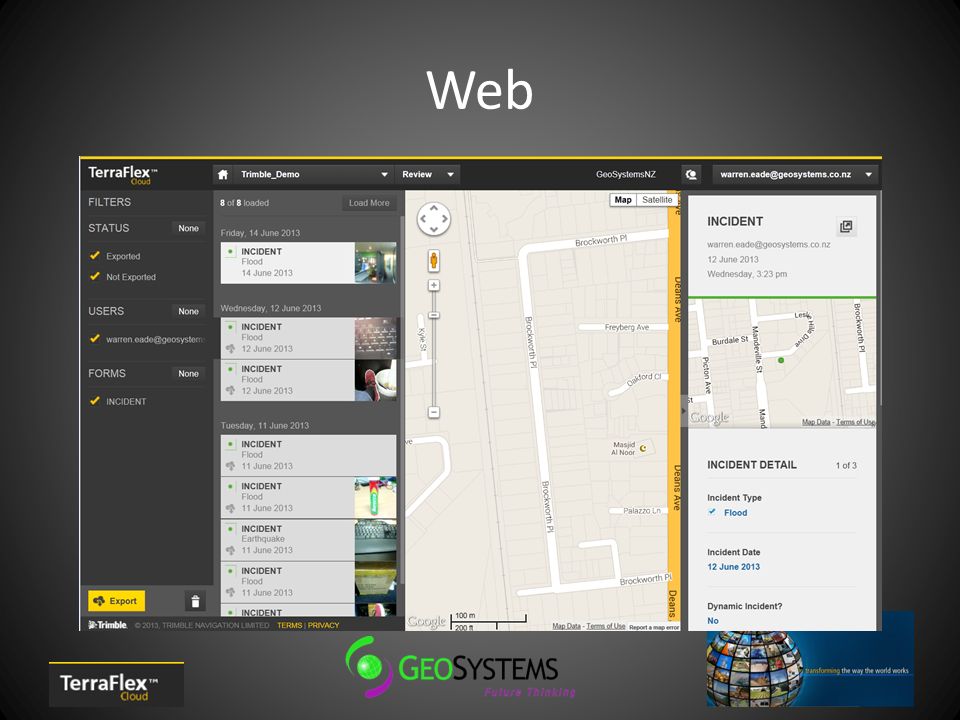Expand the warren.eade account menu
The width and height of the screenshot is (960, 720).
tap(795, 174)
